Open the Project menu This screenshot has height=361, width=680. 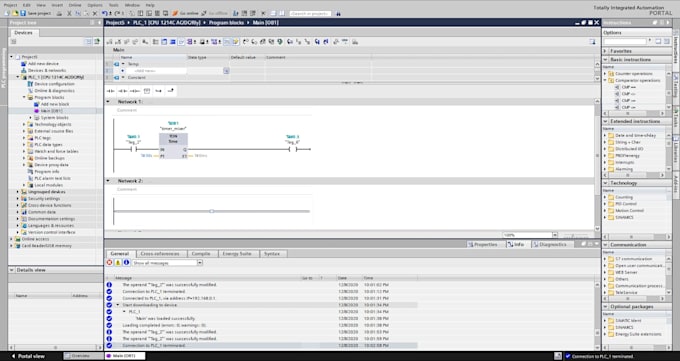click(10, 5)
